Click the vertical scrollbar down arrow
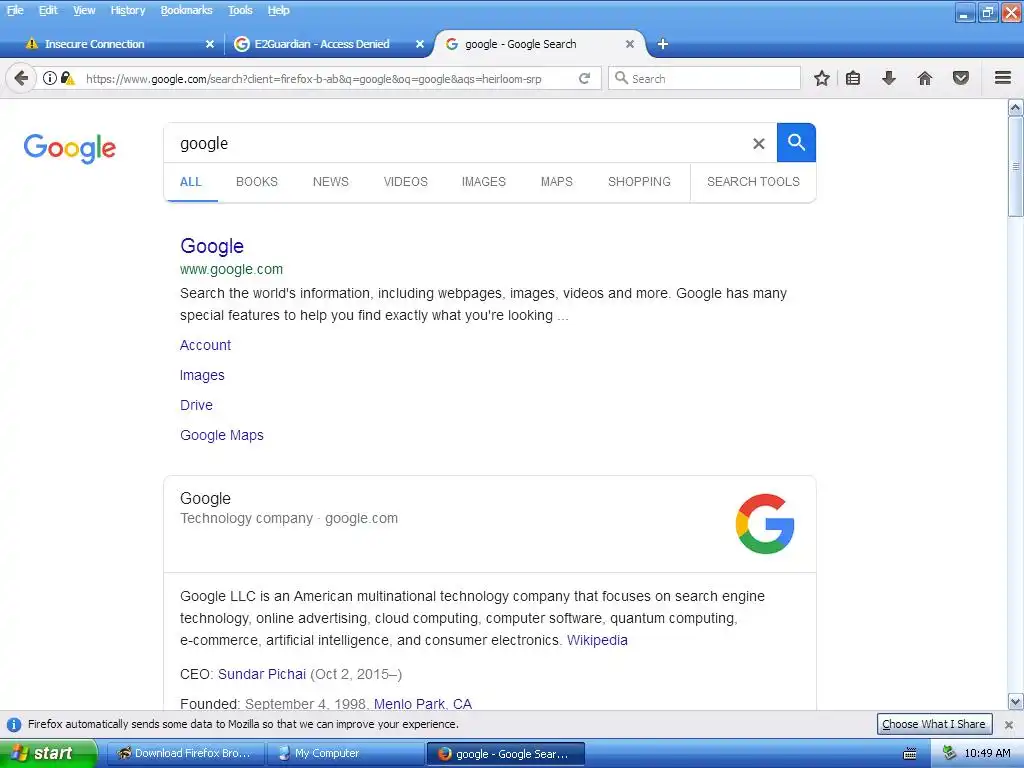The image size is (1024, 768). point(1016,703)
